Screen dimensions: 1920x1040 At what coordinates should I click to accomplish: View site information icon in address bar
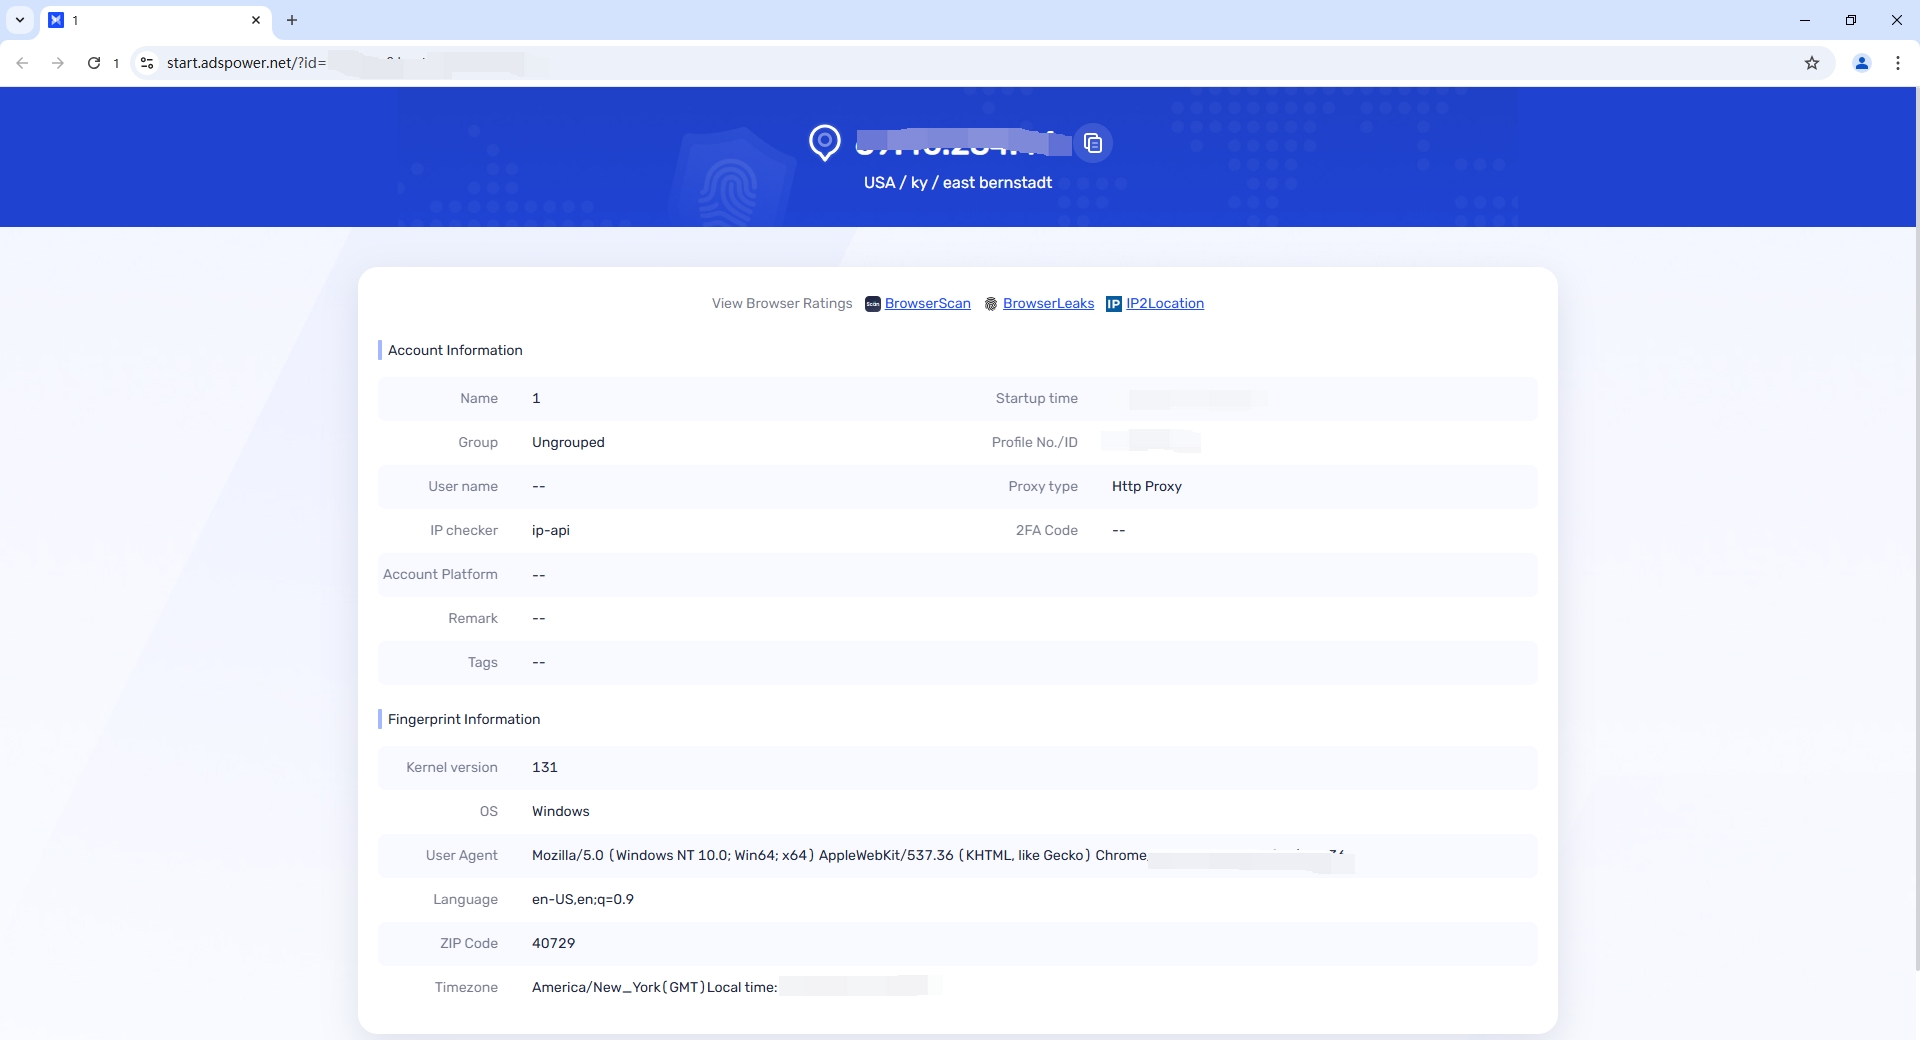tap(147, 63)
